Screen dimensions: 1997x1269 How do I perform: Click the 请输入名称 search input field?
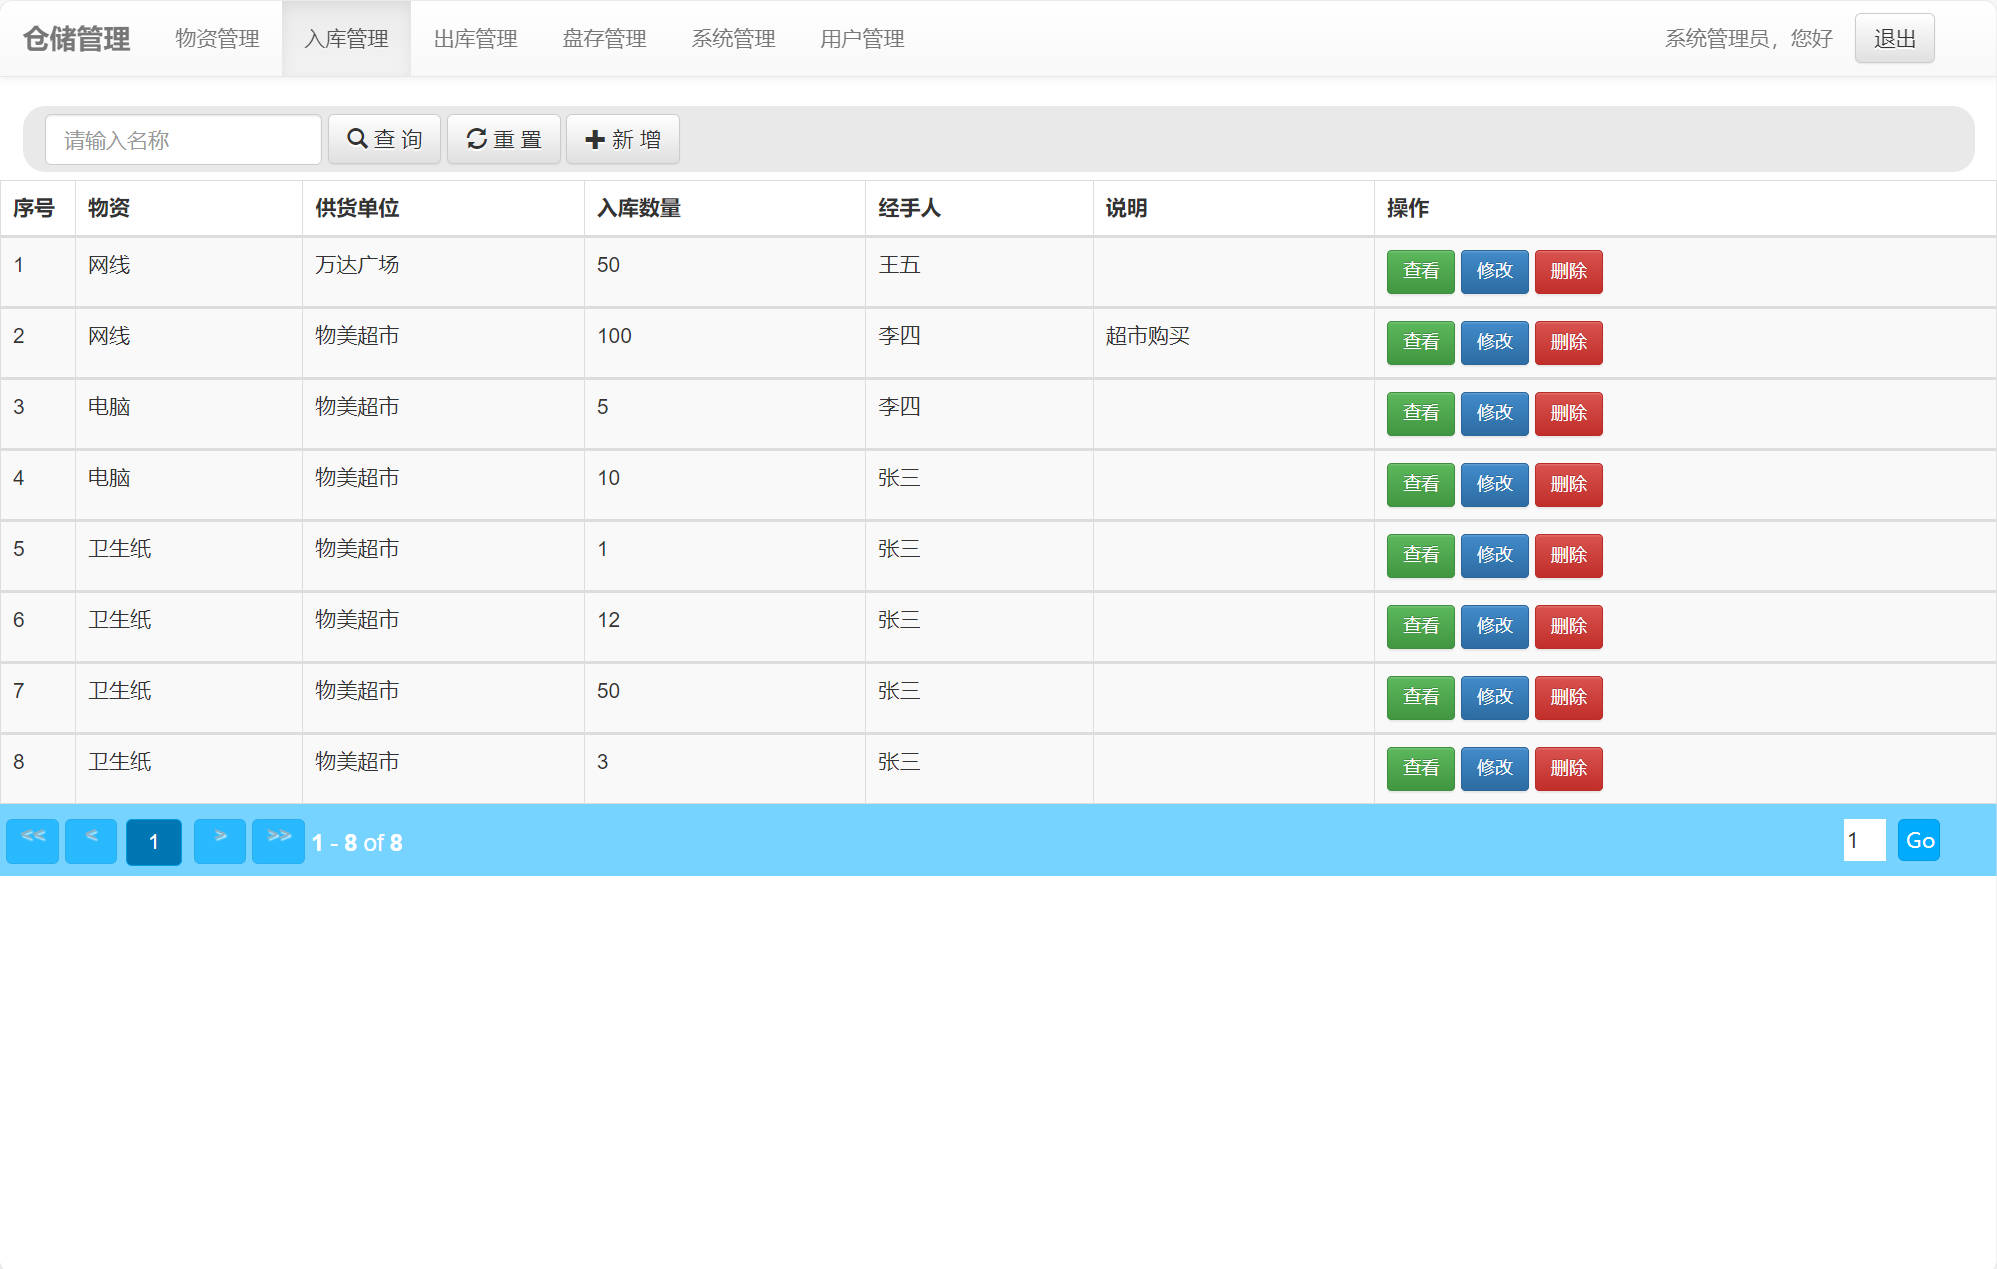(182, 139)
